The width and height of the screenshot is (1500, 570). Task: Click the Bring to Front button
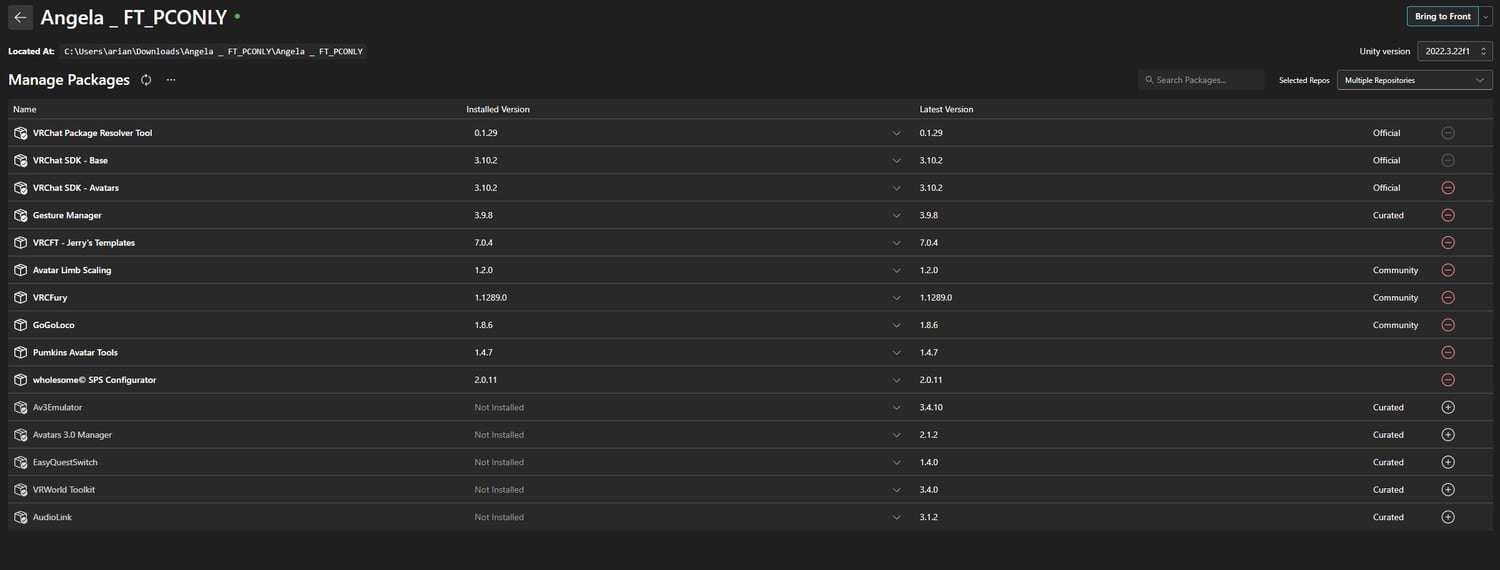[x=1443, y=17]
